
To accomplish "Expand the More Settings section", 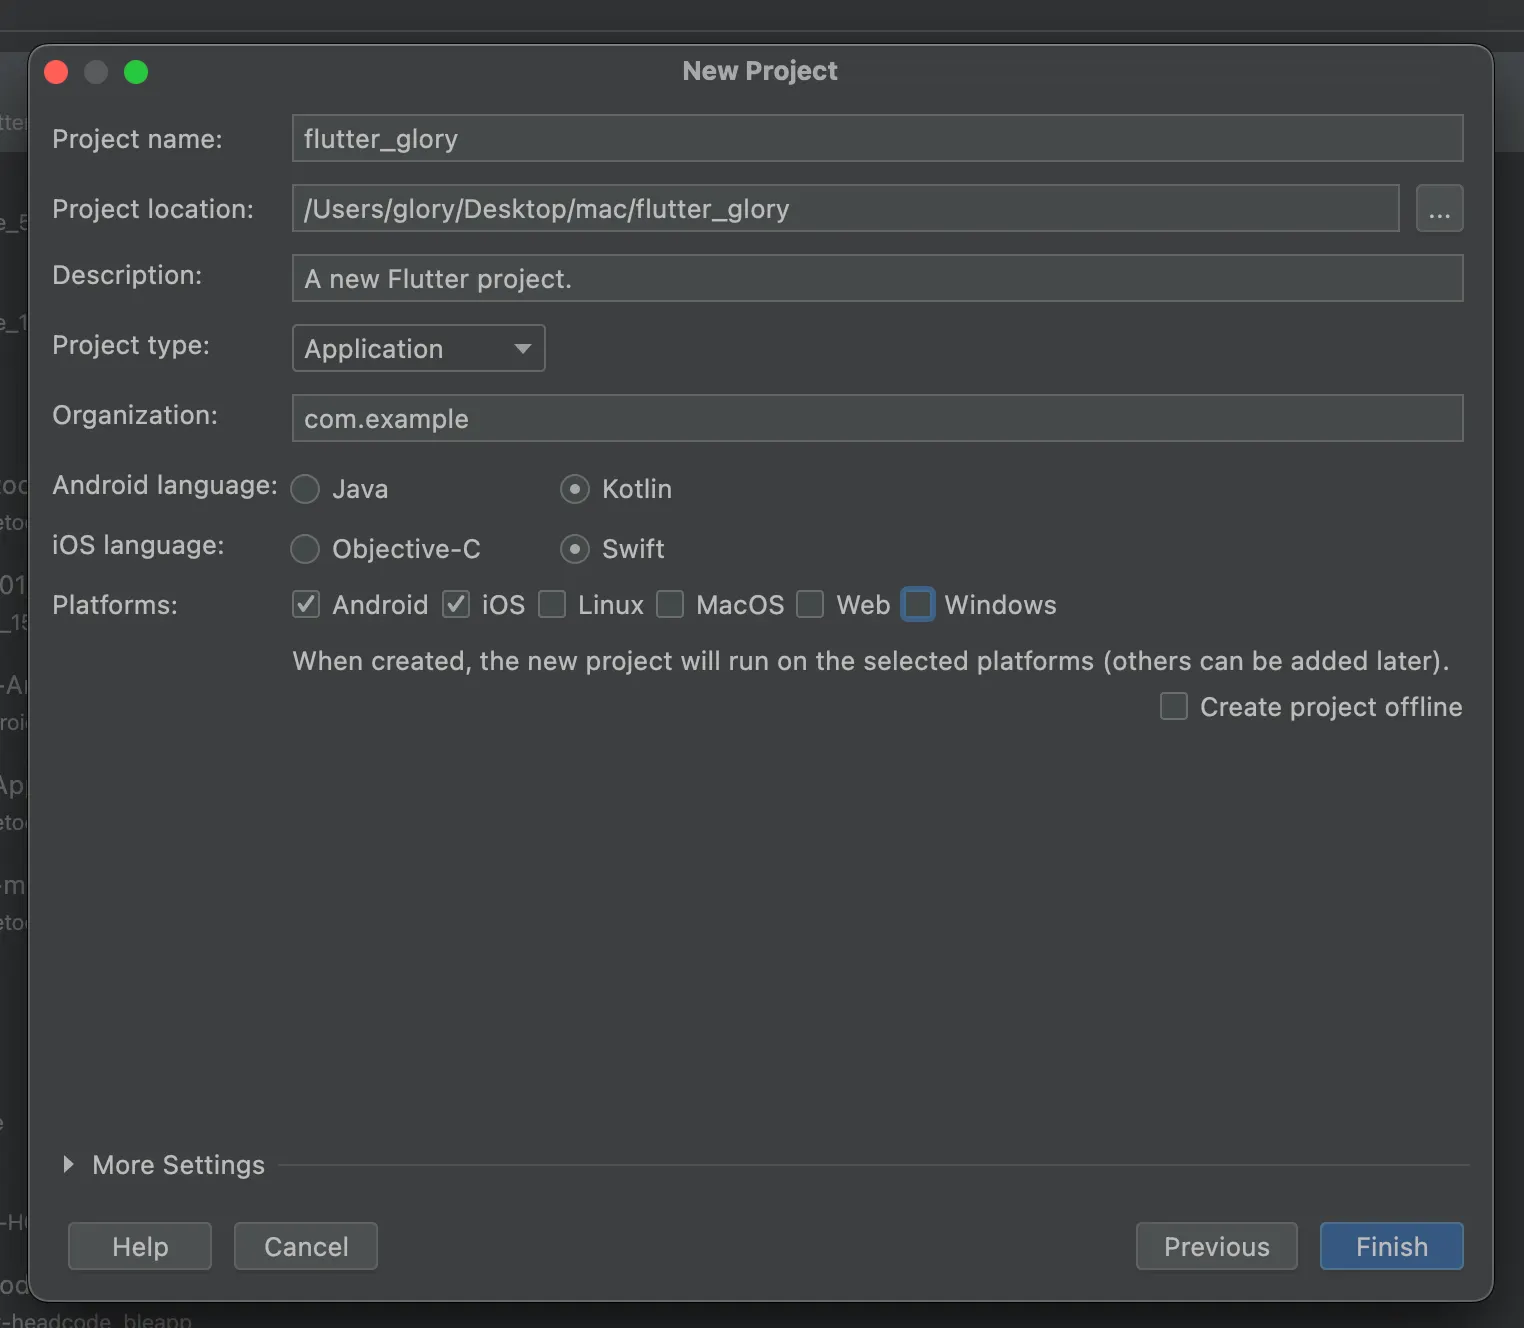I will pos(68,1164).
